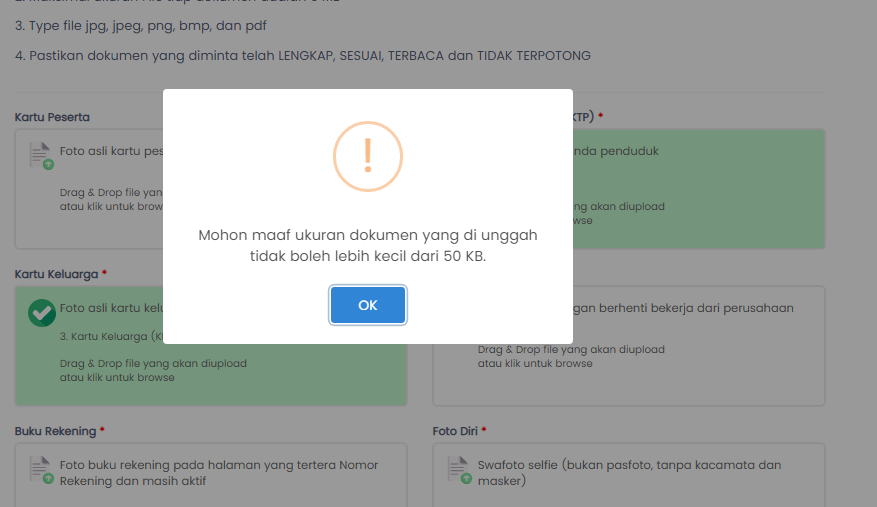Click the Buku Rekening section label
877x507 pixels.
55,431
